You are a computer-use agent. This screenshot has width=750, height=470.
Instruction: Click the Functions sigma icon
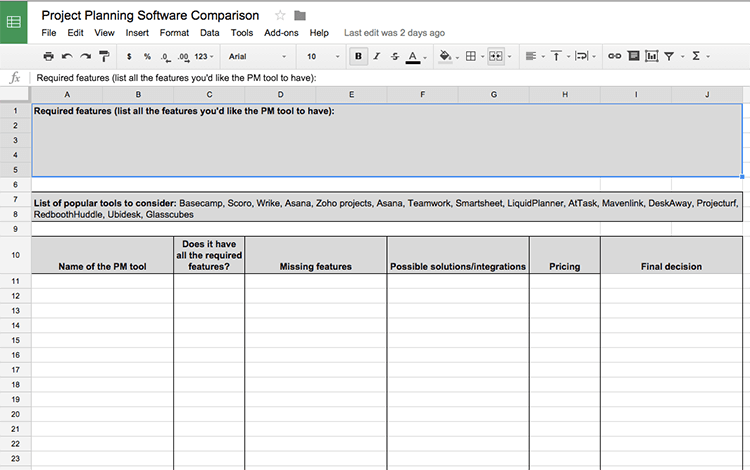coord(696,56)
